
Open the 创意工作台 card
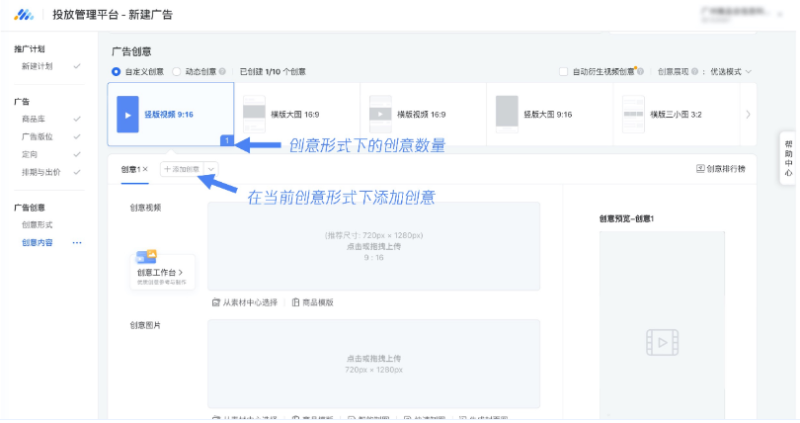162,270
